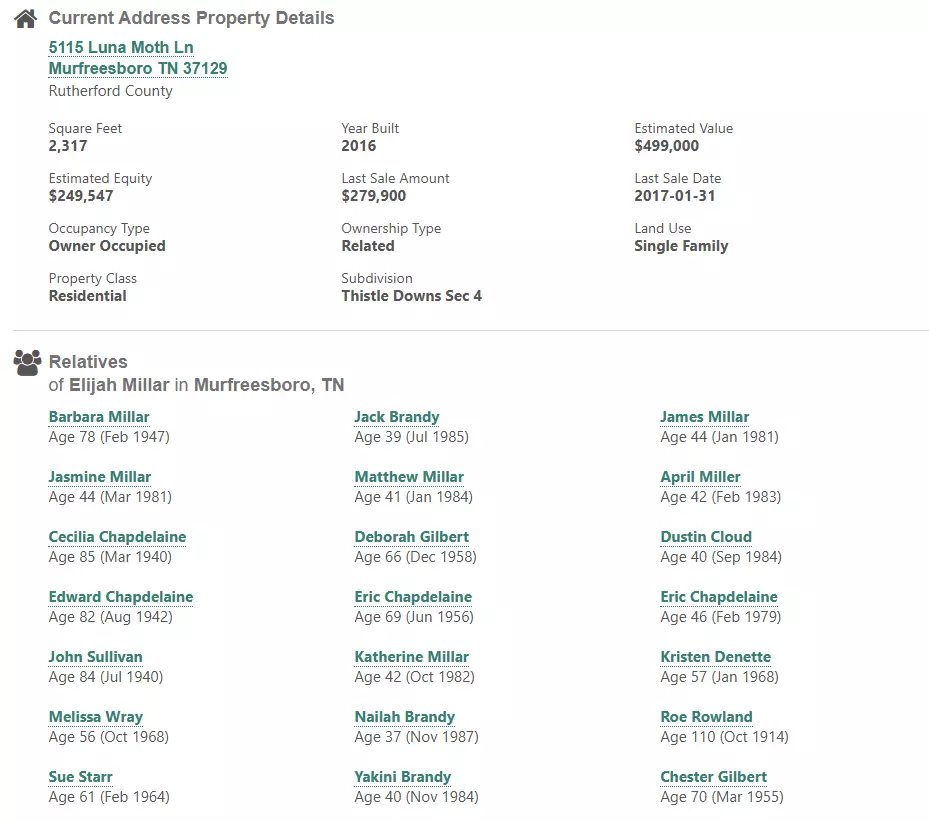The width and height of the screenshot is (929, 821).
Task: Select the estimated value $499,000
Action: pos(667,146)
